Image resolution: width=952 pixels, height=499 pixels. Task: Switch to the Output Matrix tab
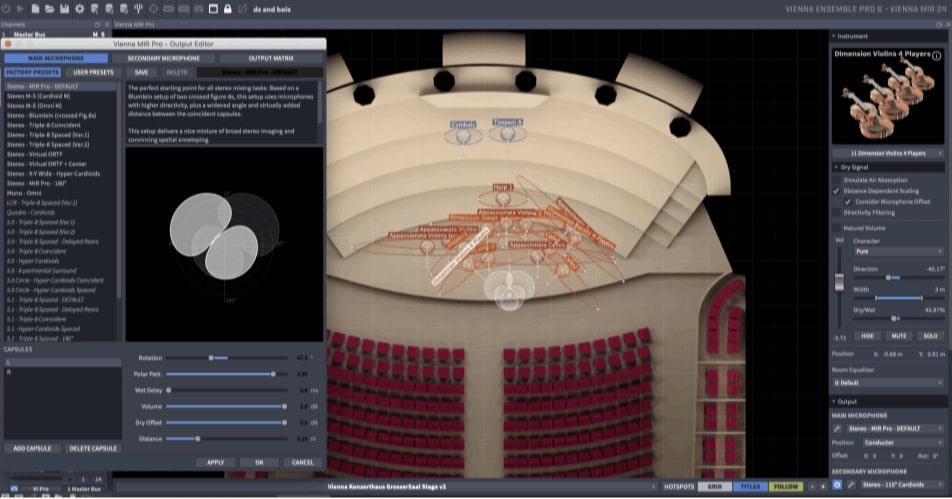coord(271,58)
